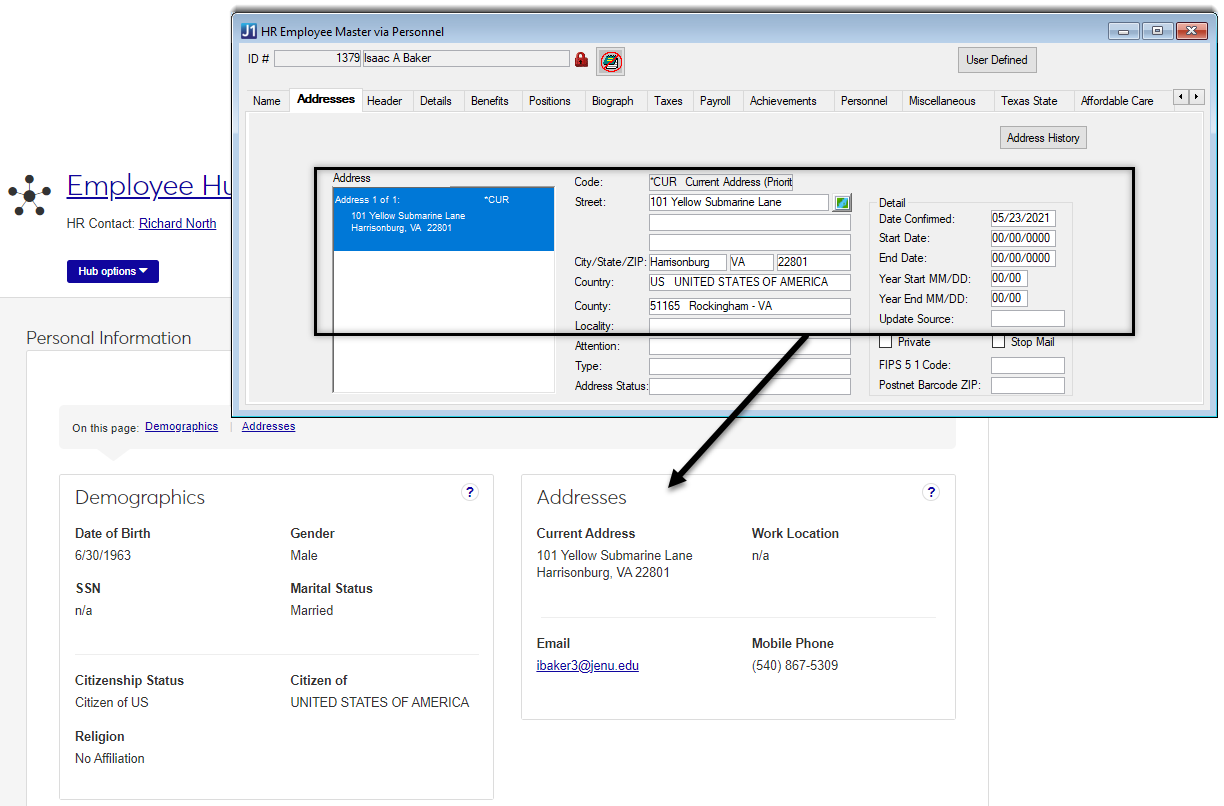Click the Address History button
This screenshot has width=1224, height=806.
[x=1043, y=138]
